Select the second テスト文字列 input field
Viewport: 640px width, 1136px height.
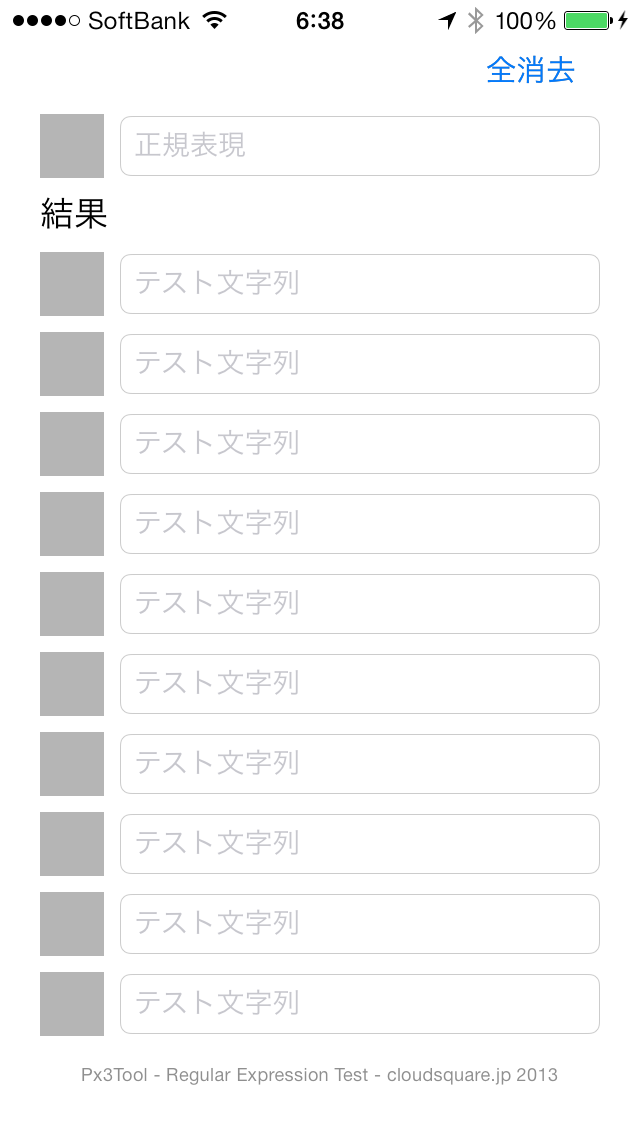click(x=360, y=364)
